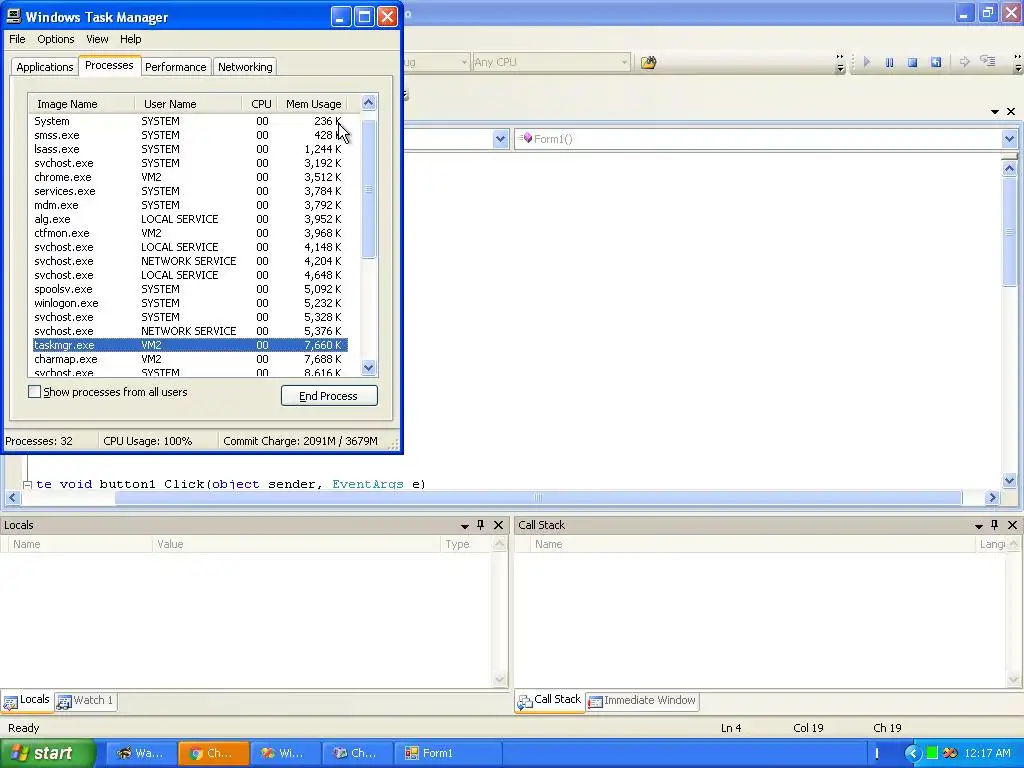Select the Call Stack tab
The height and width of the screenshot is (768, 1024).
[550, 700]
